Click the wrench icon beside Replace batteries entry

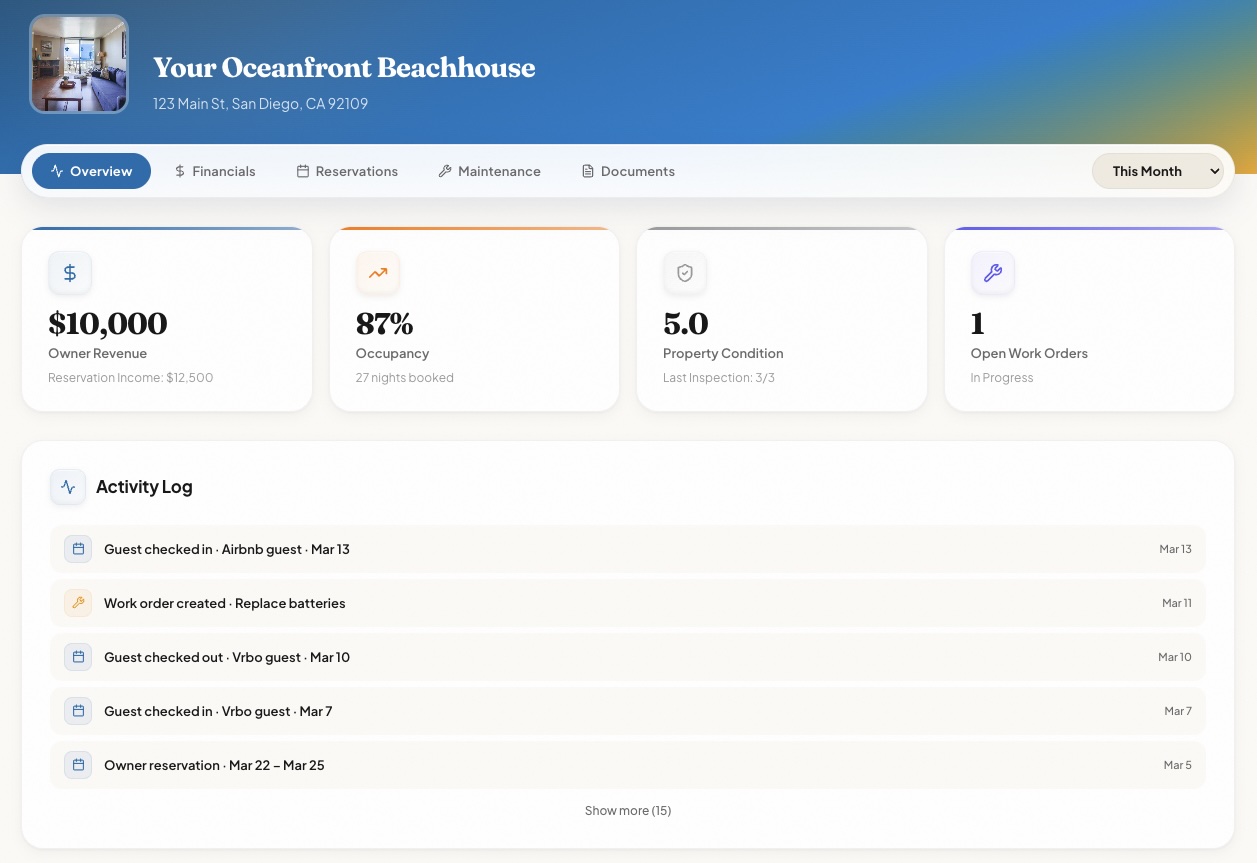(x=78, y=603)
